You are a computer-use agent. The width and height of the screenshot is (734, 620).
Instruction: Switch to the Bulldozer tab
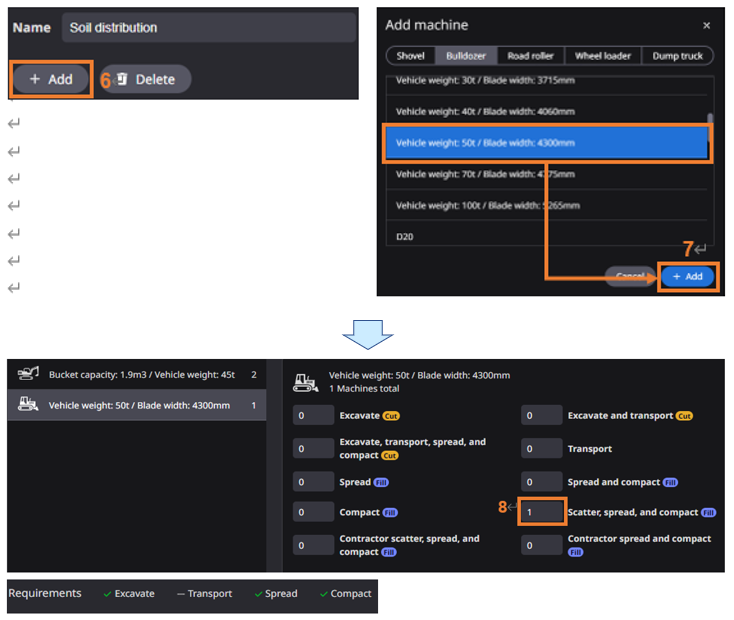tap(466, 56)
